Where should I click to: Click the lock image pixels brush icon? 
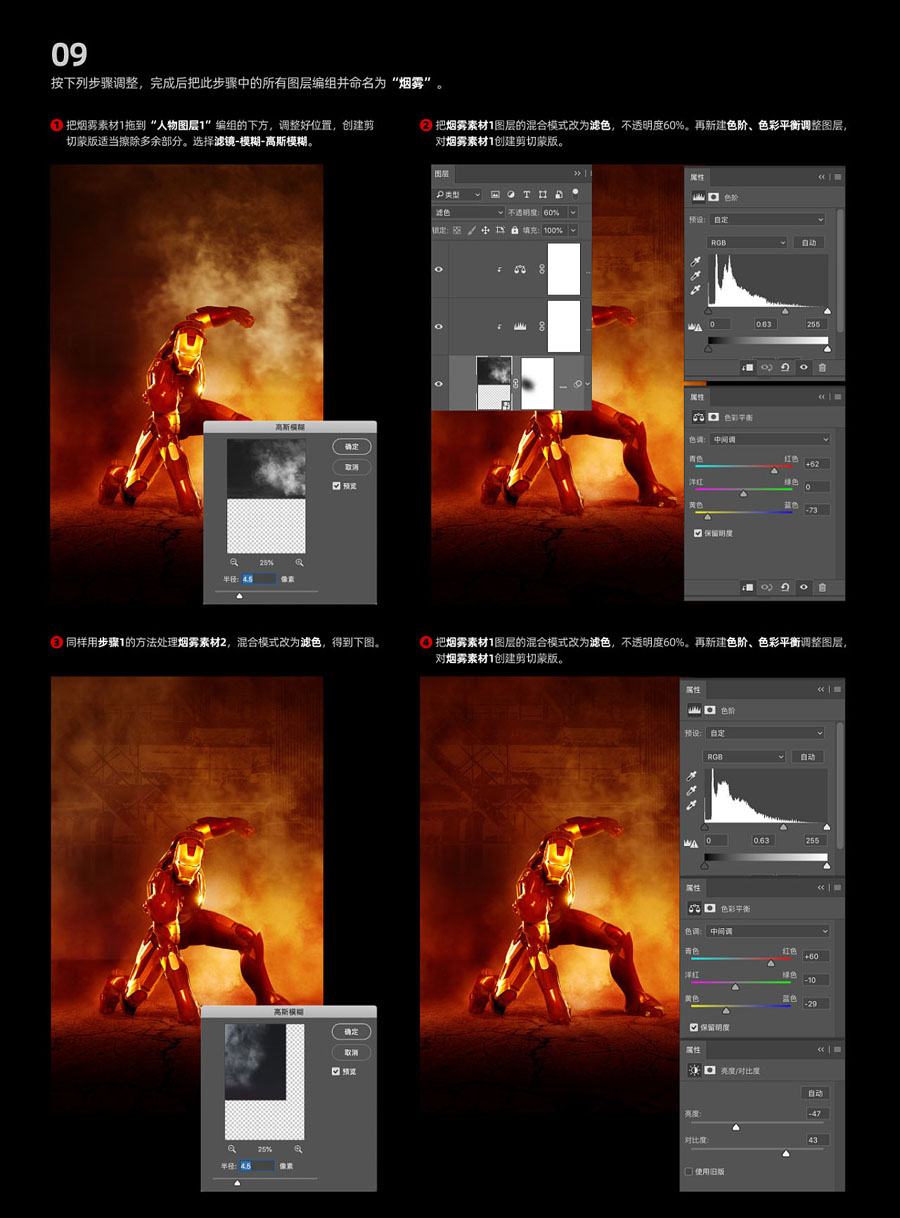tap(470, 230)
